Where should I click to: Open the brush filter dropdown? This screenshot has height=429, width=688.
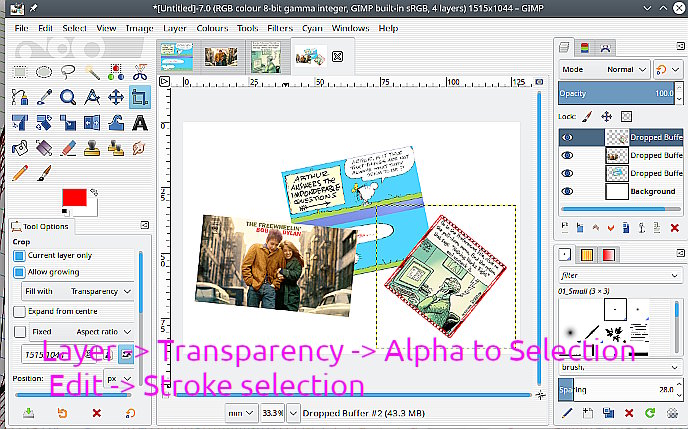[620, 275]
